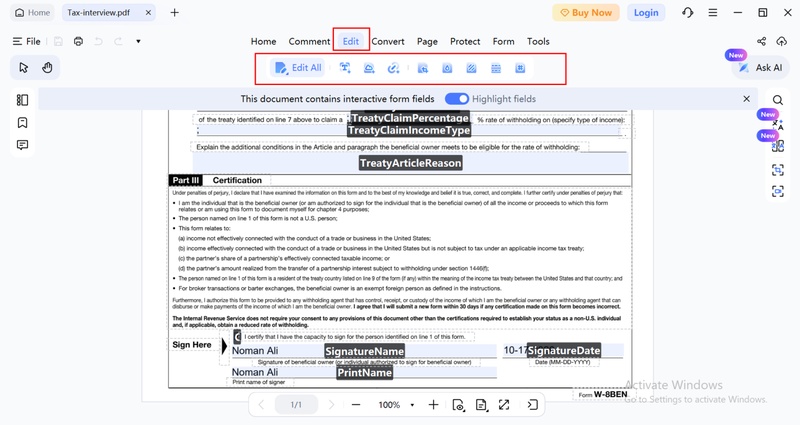Viewport: 800px width, 425px height.
Task: Open the search magnifier on right sidebar
Action: click(x=778, y=100)
